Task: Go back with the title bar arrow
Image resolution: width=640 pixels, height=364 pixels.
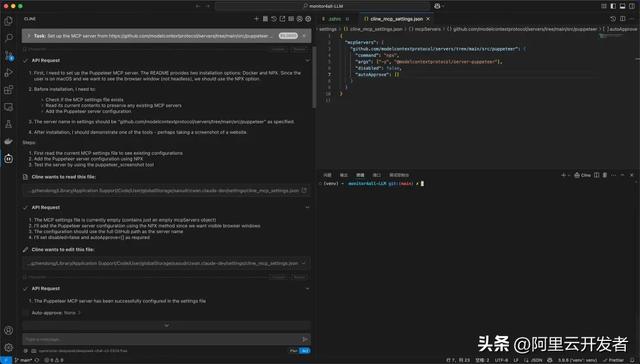Action: 198,6
